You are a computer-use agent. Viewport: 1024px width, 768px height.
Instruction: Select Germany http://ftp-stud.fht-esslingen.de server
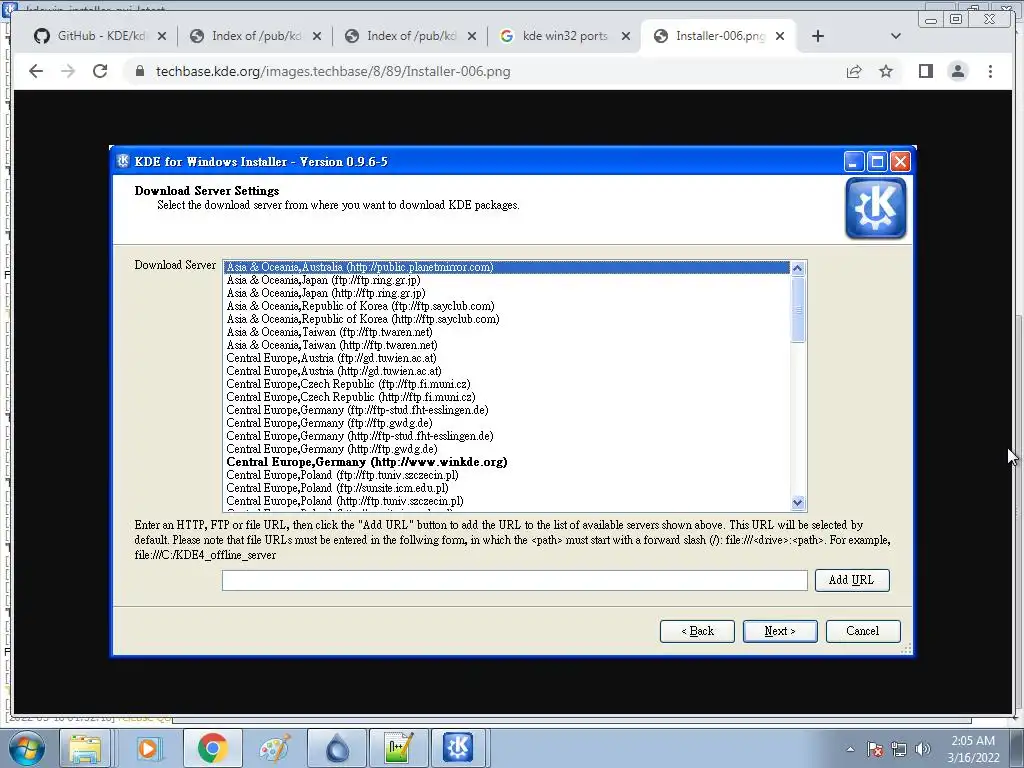[506, 436]
